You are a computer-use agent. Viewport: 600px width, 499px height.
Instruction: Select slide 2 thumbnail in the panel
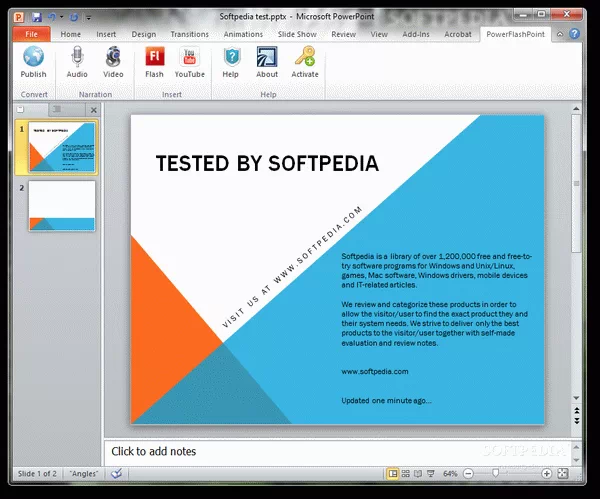pyautogui.click(x=62, y=206)
